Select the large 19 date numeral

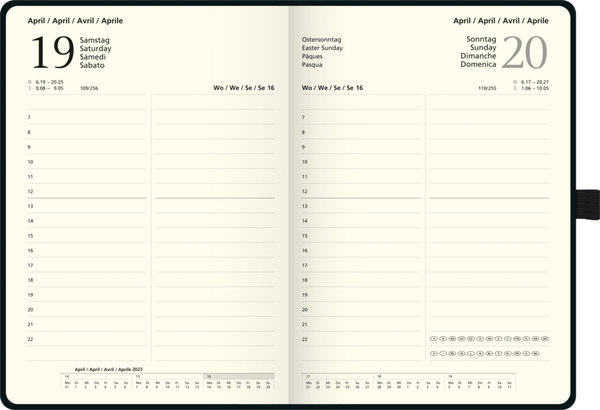click(52, 53)
